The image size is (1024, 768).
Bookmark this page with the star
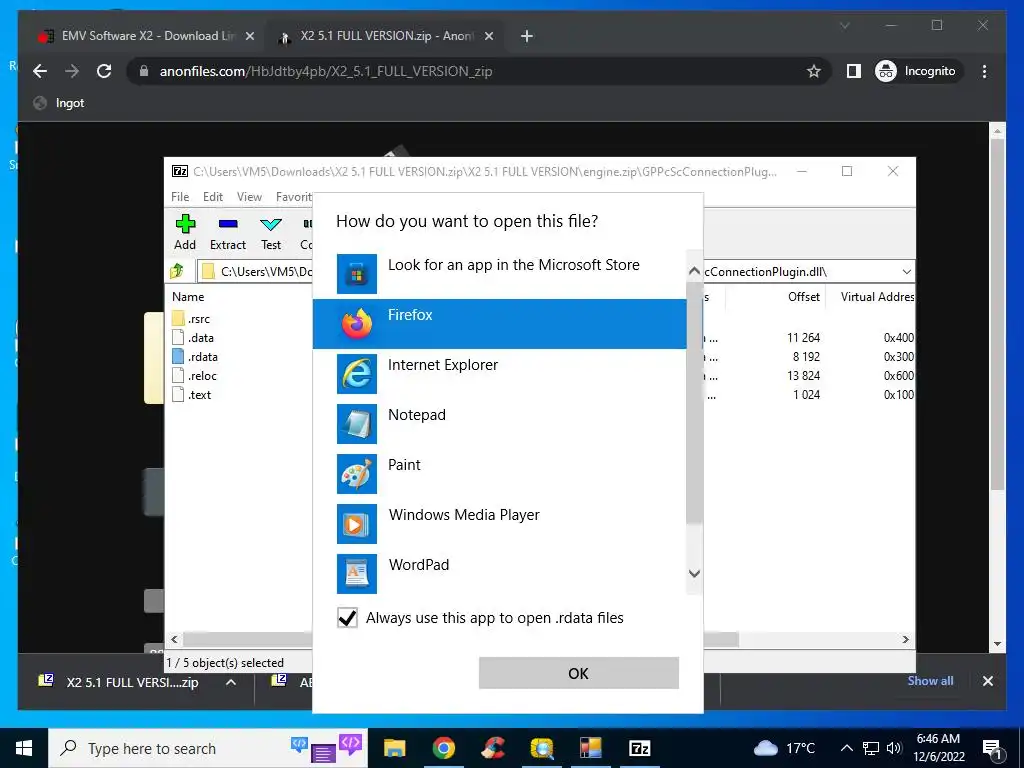[x=813, y=71]
